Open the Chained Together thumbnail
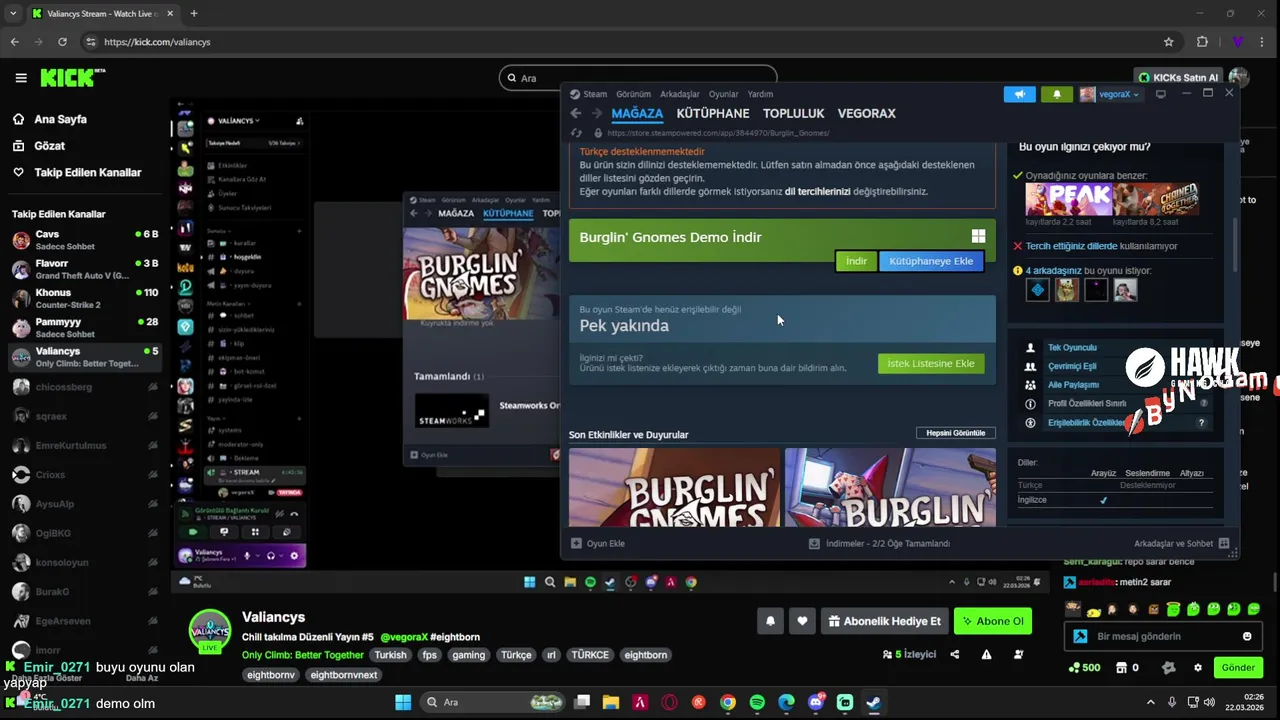1280x720 pixels. coord(1156,199)
